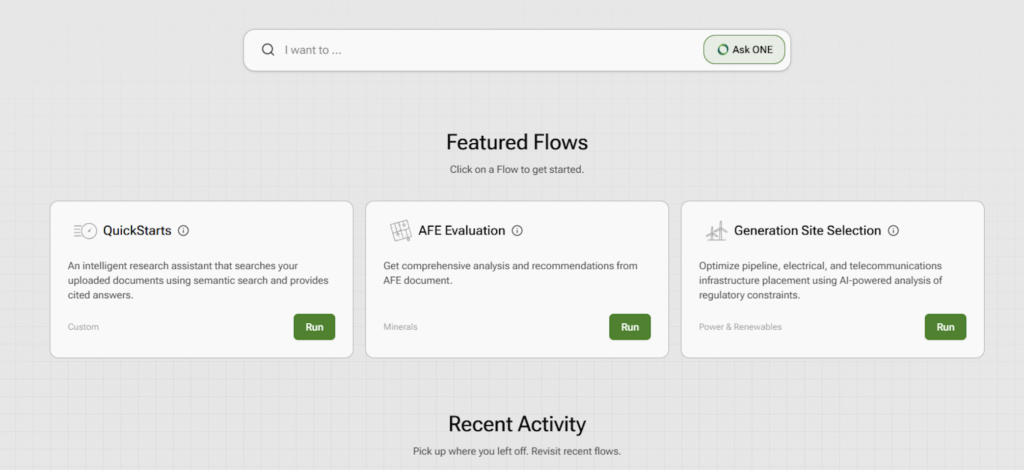Click the AFE Evaluation map icon
This screenshot has width=1024, height=470.
click(400, 231)
